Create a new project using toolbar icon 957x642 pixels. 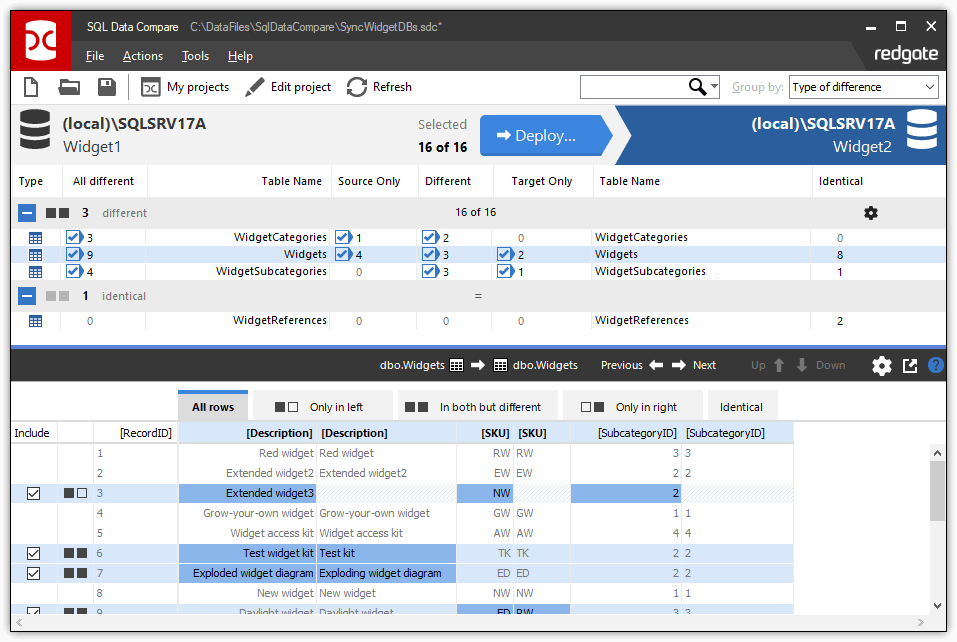tap(30, 87)
